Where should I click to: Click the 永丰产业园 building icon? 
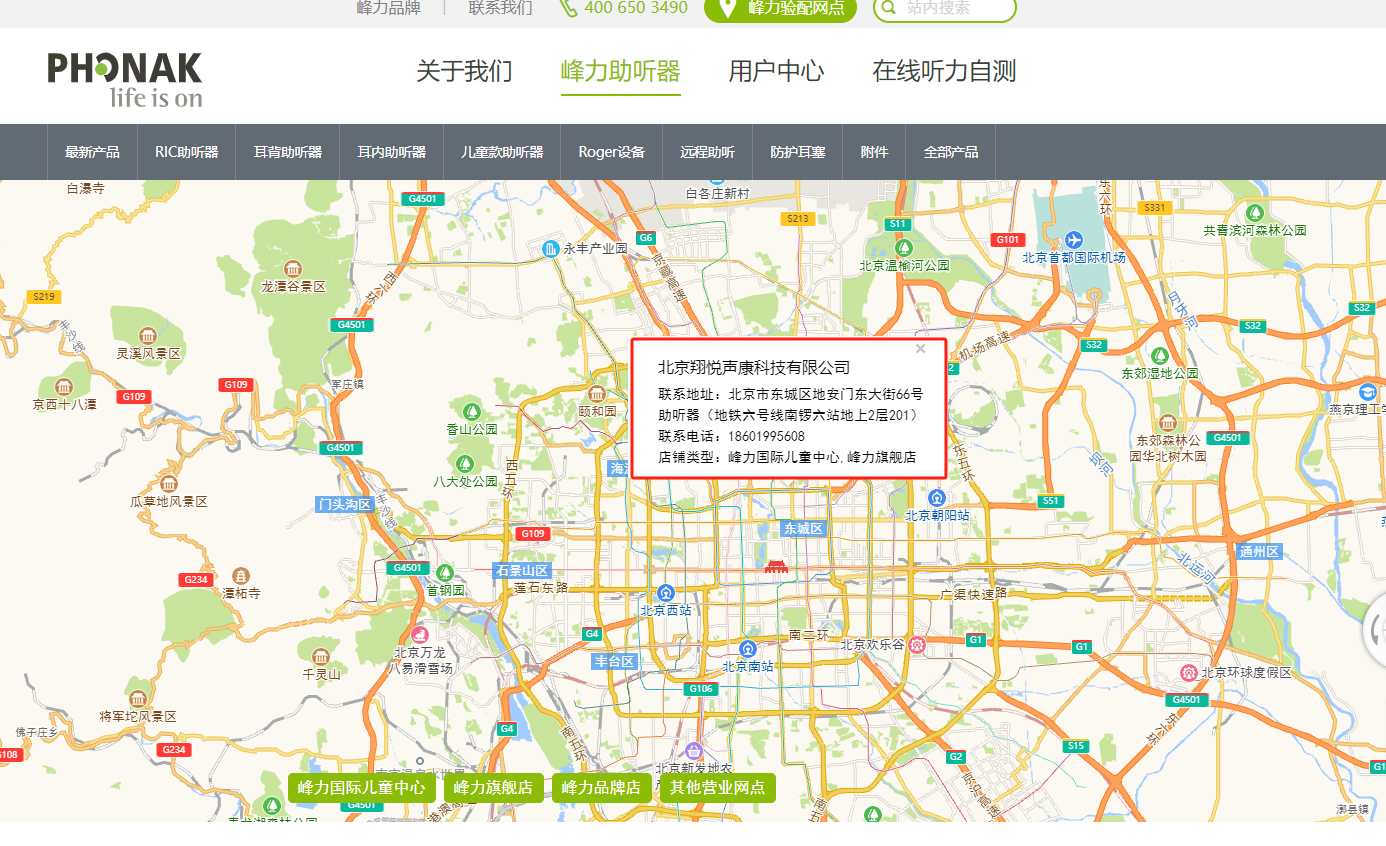pyautogui.click(x=551, y=248)
